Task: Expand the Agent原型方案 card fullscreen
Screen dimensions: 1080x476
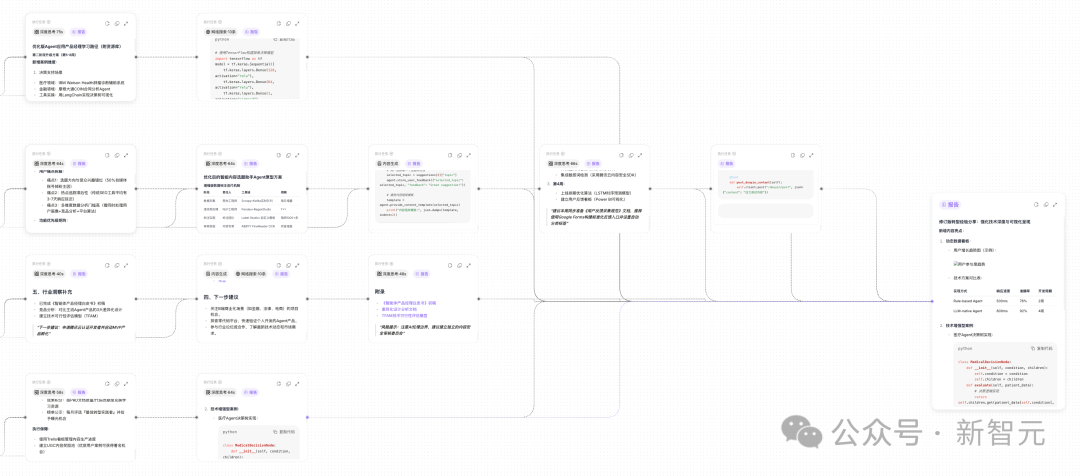Action: 297,154
